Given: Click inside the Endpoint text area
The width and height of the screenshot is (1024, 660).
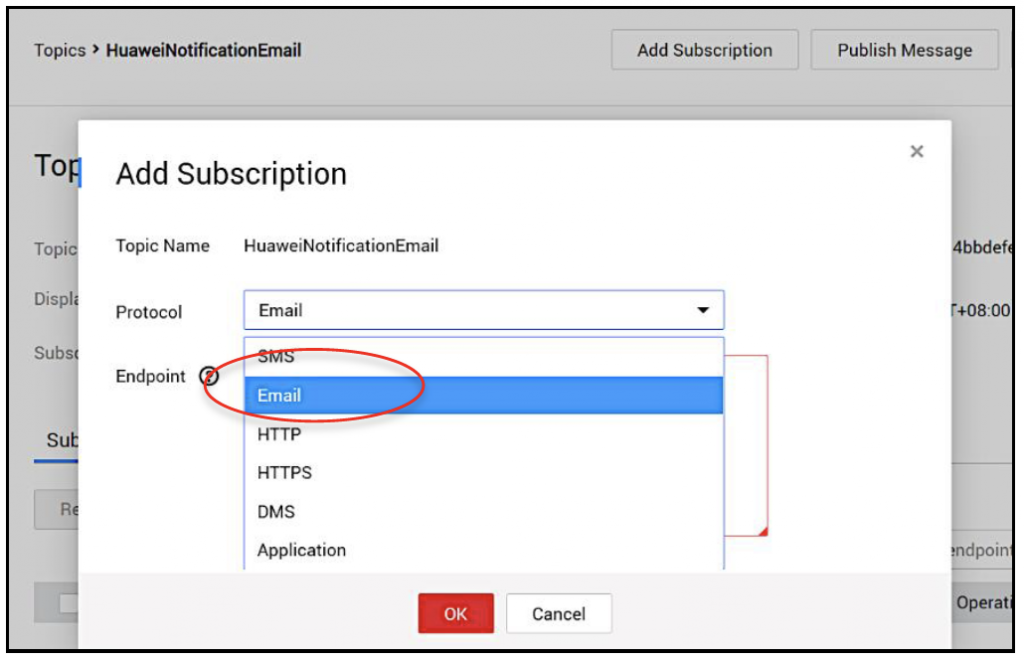Looking at the screenshot, I should point(746,446).
